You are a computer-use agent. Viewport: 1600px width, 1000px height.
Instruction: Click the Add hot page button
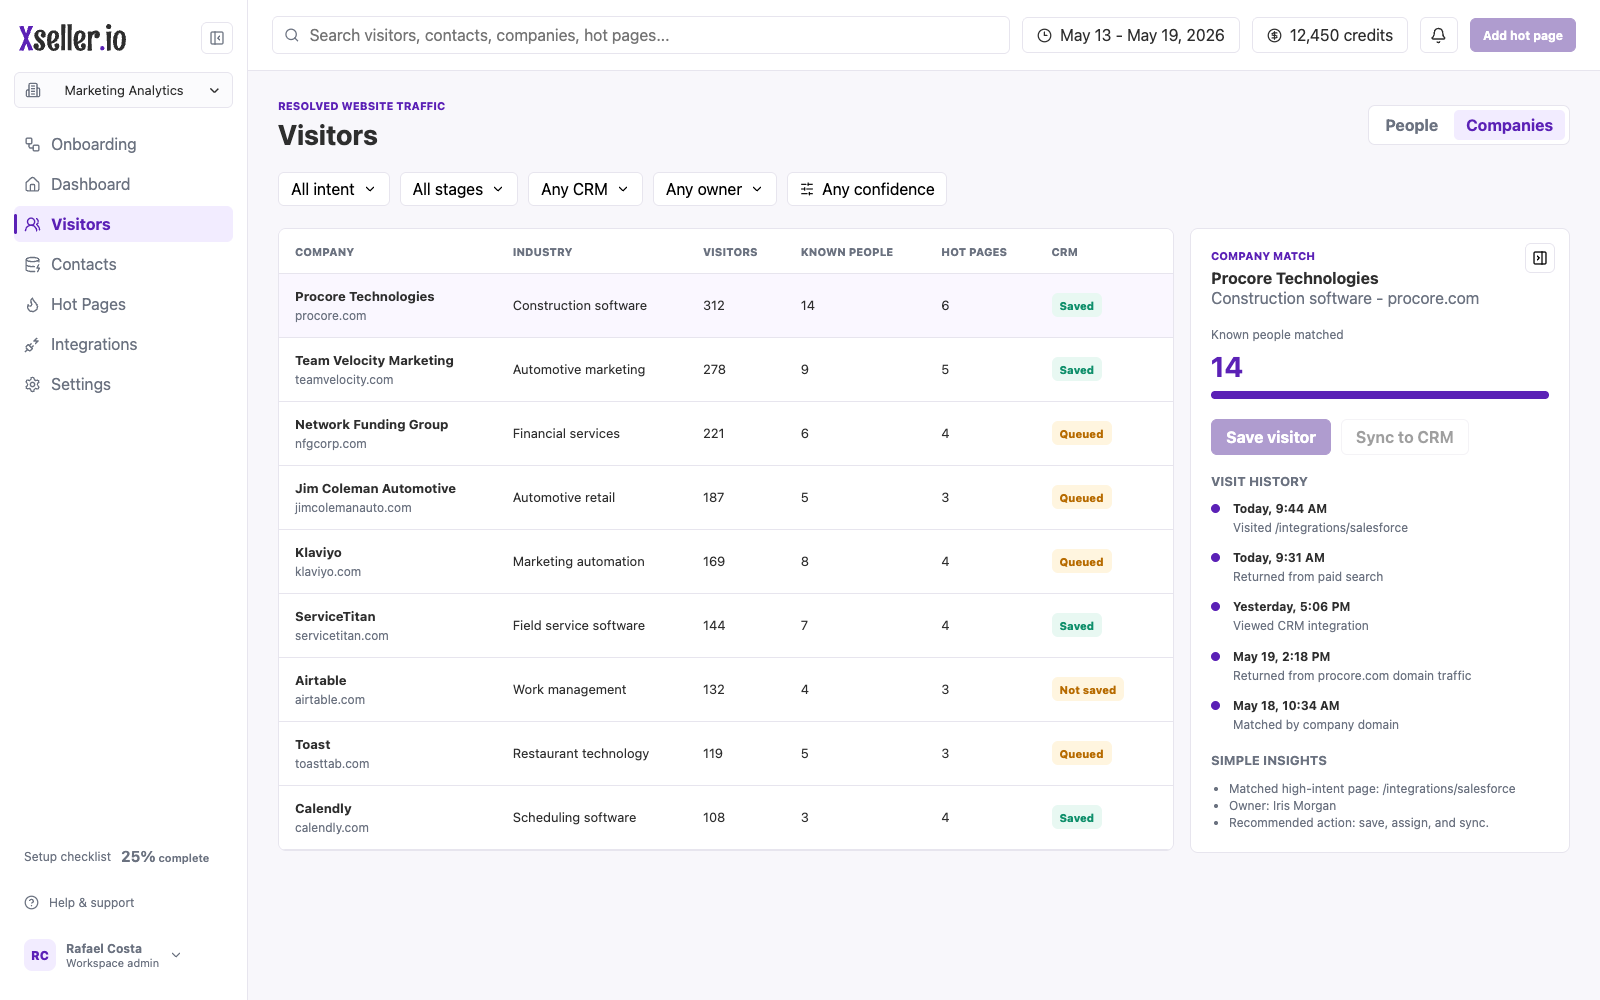(1522, 35)
